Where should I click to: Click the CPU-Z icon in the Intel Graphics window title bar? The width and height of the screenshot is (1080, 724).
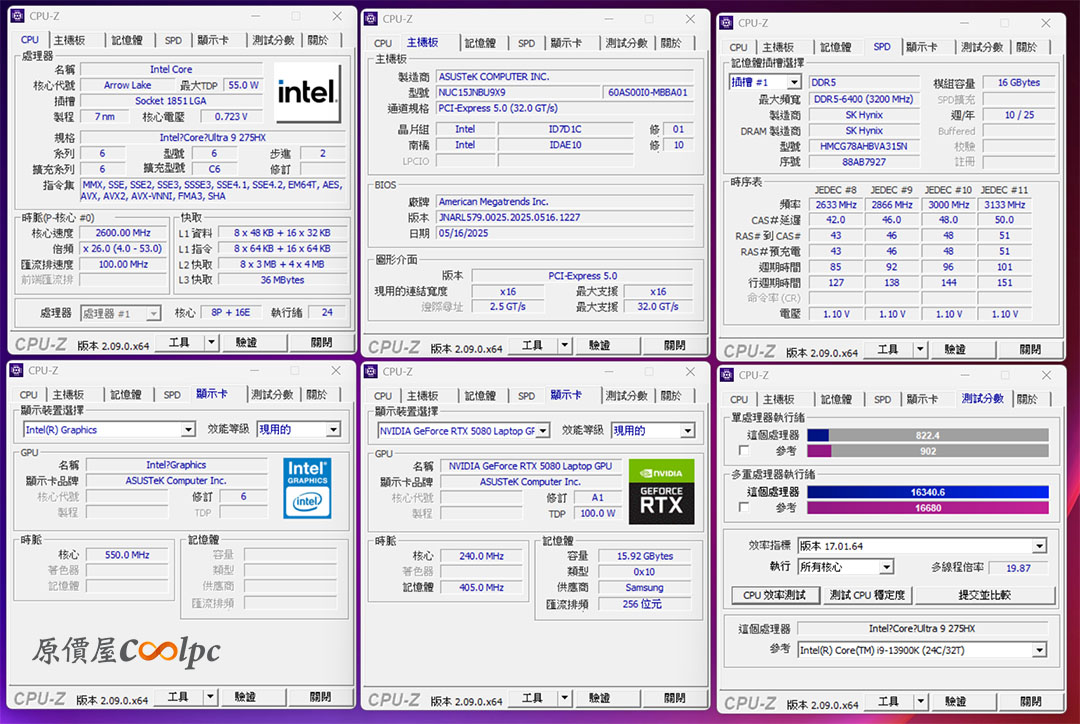(x=17, y=371)
